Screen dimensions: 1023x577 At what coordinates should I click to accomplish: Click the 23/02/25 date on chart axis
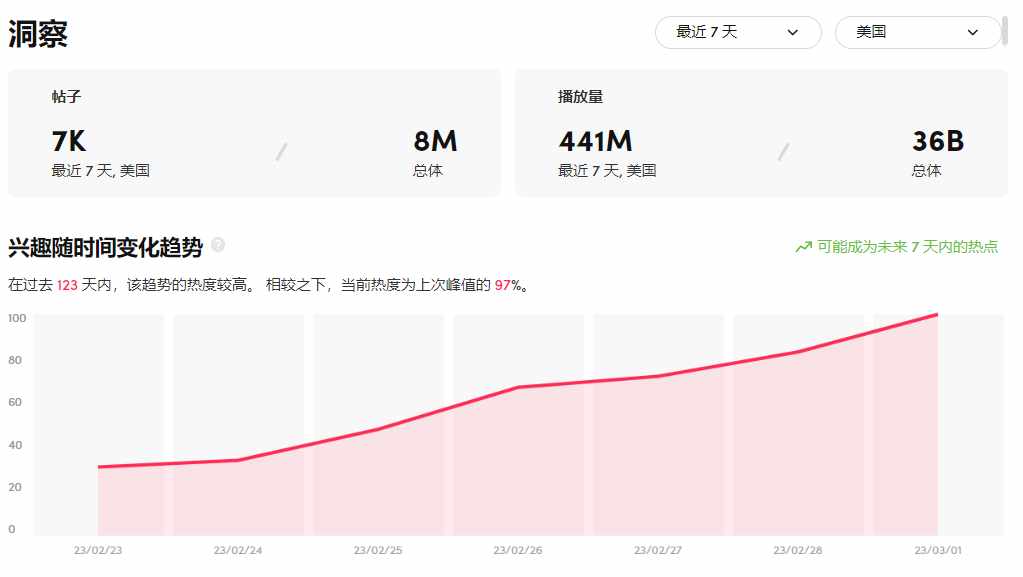point(378,550)
